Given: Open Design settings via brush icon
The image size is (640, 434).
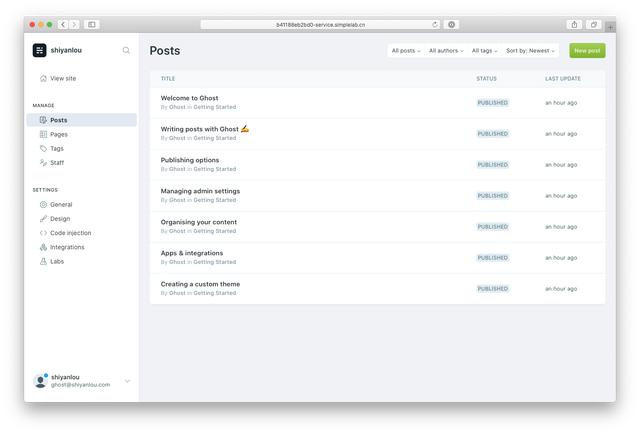Looking at the screenshot, I should [43, 218].
